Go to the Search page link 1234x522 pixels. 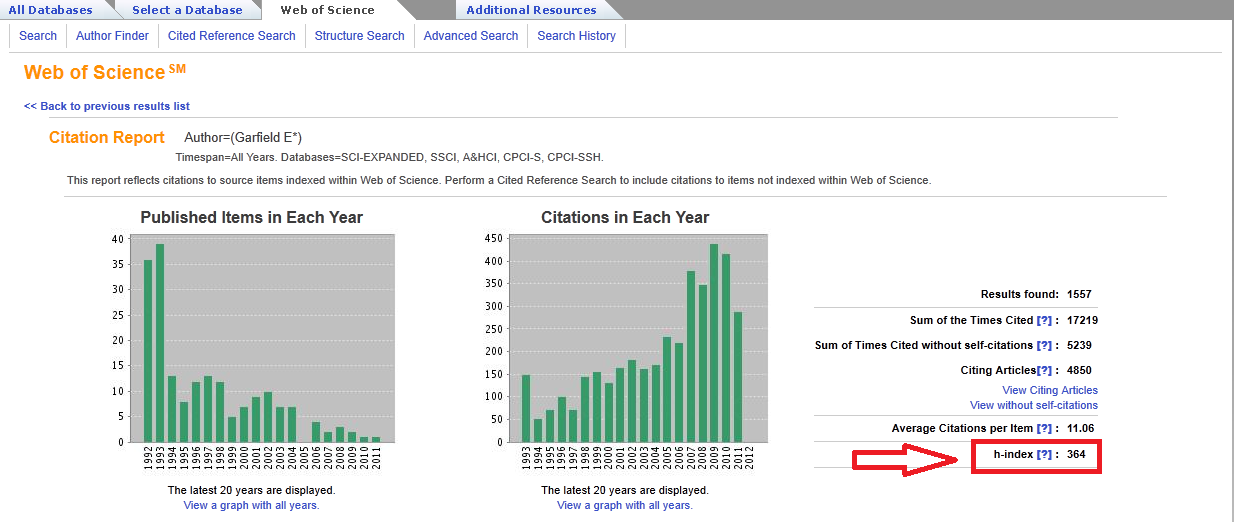[x=38, y=36]
